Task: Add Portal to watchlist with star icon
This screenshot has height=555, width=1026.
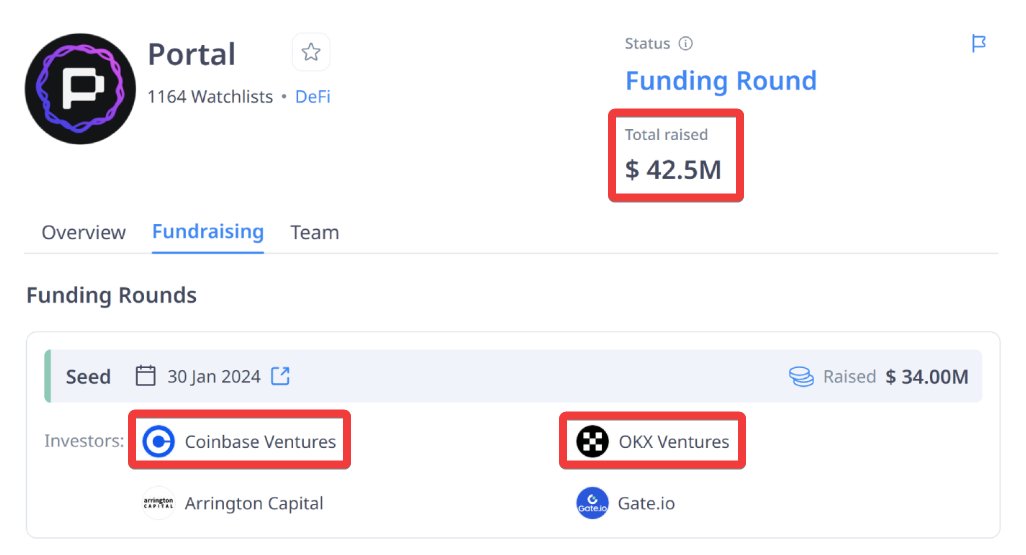Action: (x=311, y=52)
